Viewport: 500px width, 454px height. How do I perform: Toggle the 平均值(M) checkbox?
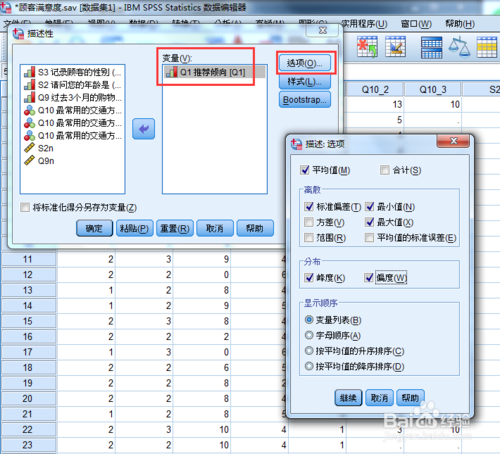(305, 170)
